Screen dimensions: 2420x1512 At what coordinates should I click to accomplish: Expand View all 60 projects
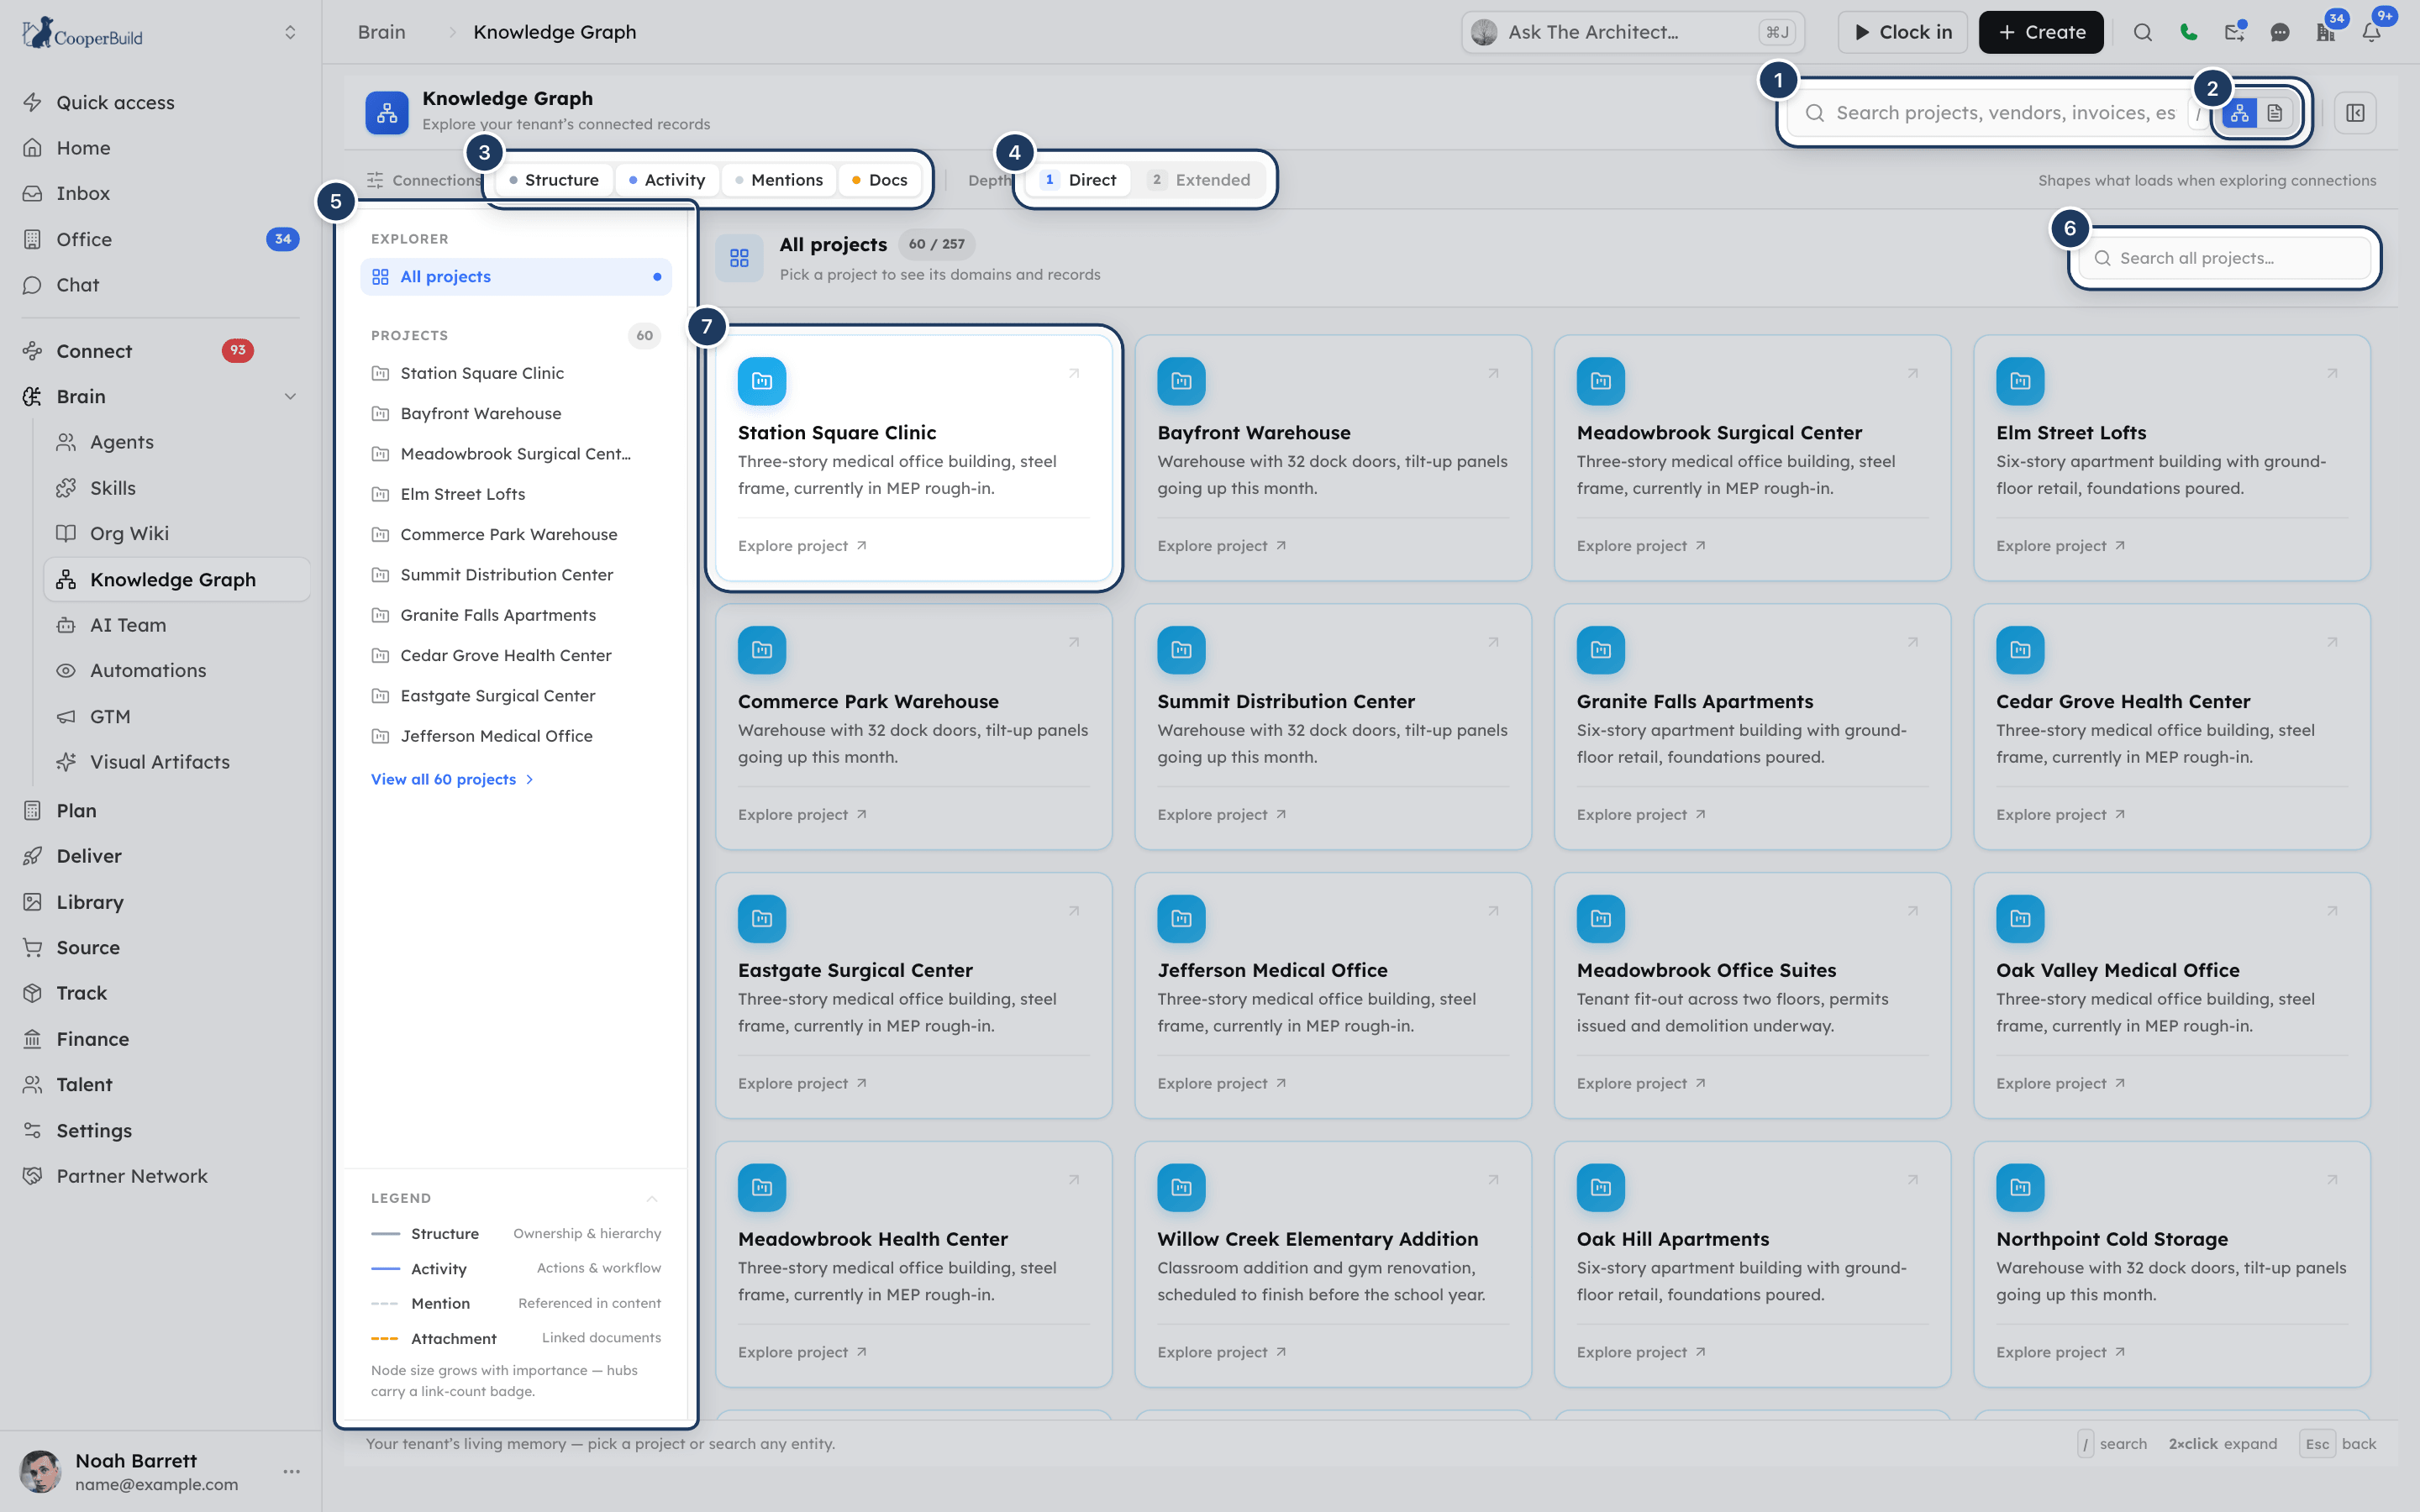(x=452, y=779)
